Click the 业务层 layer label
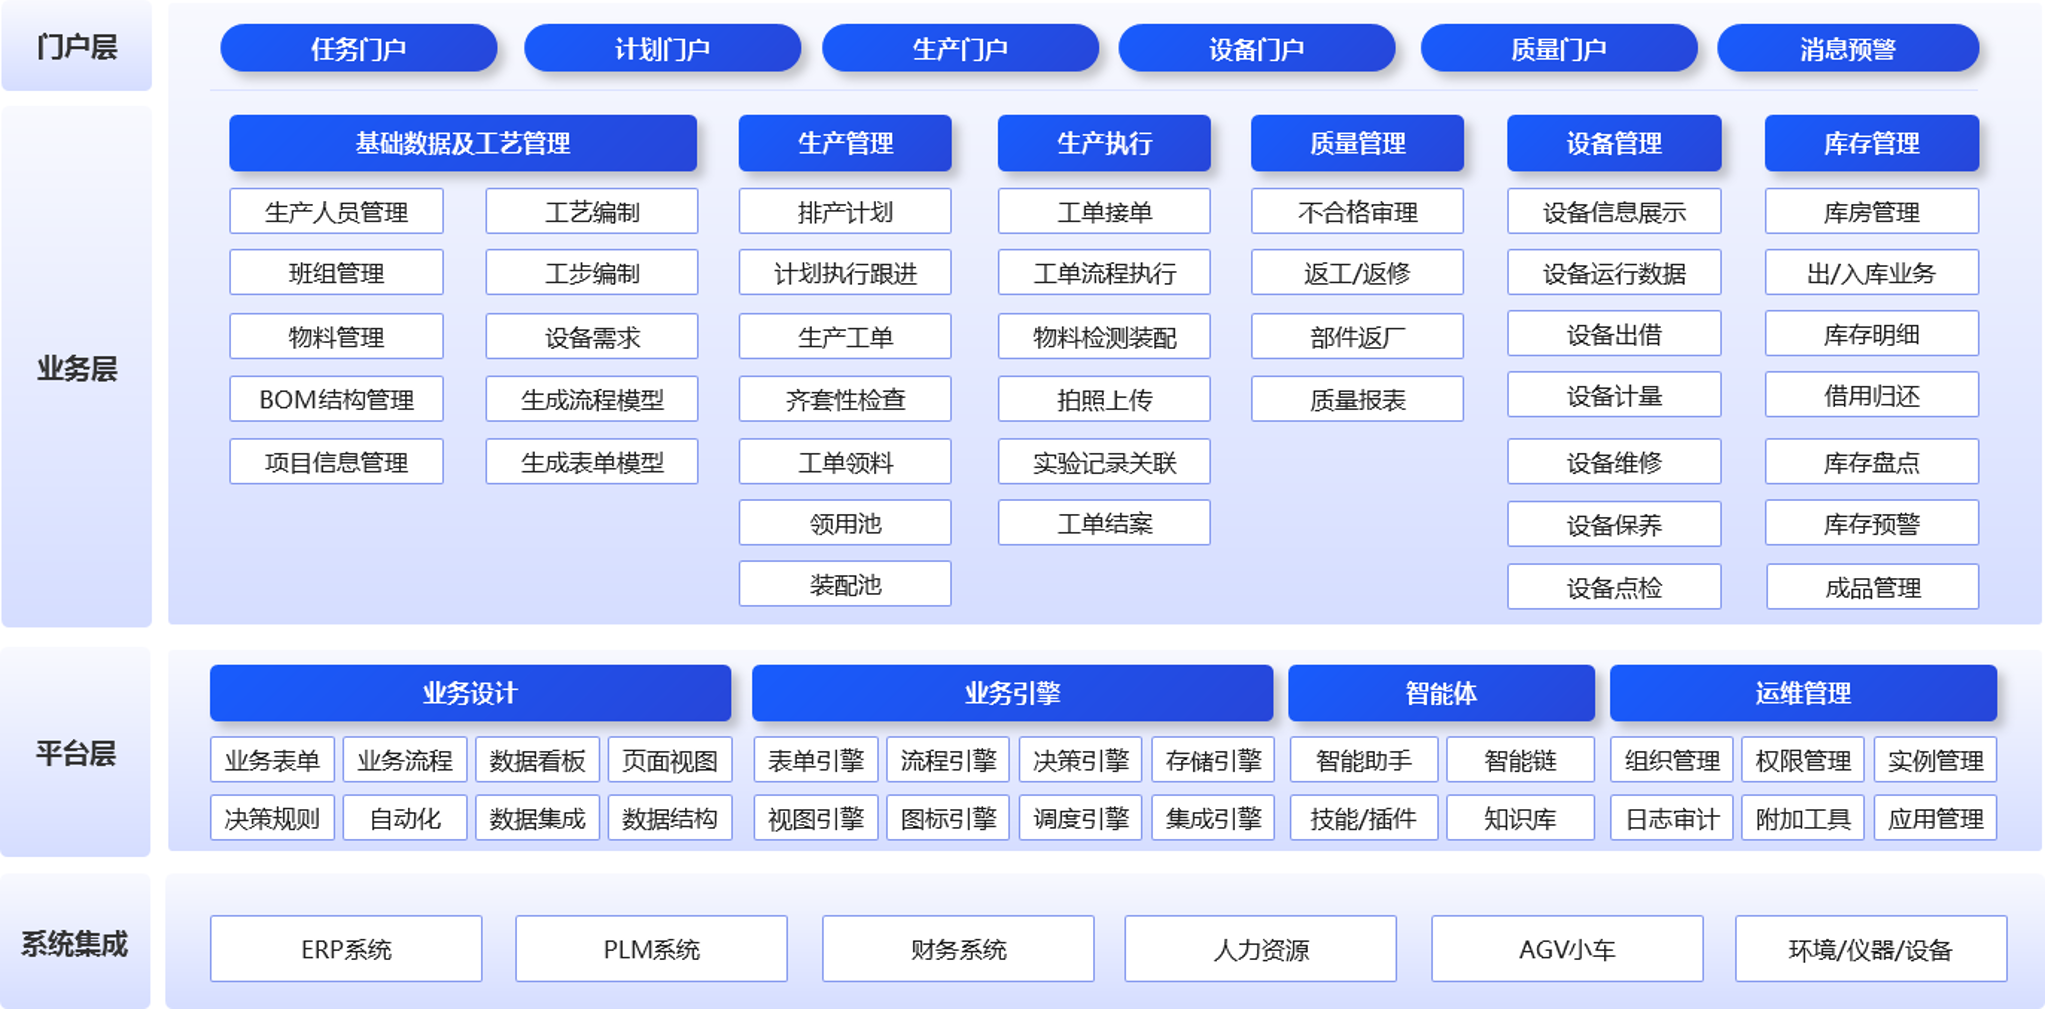This screenshot has width=2046, height=1009. [x=77, y=368]
